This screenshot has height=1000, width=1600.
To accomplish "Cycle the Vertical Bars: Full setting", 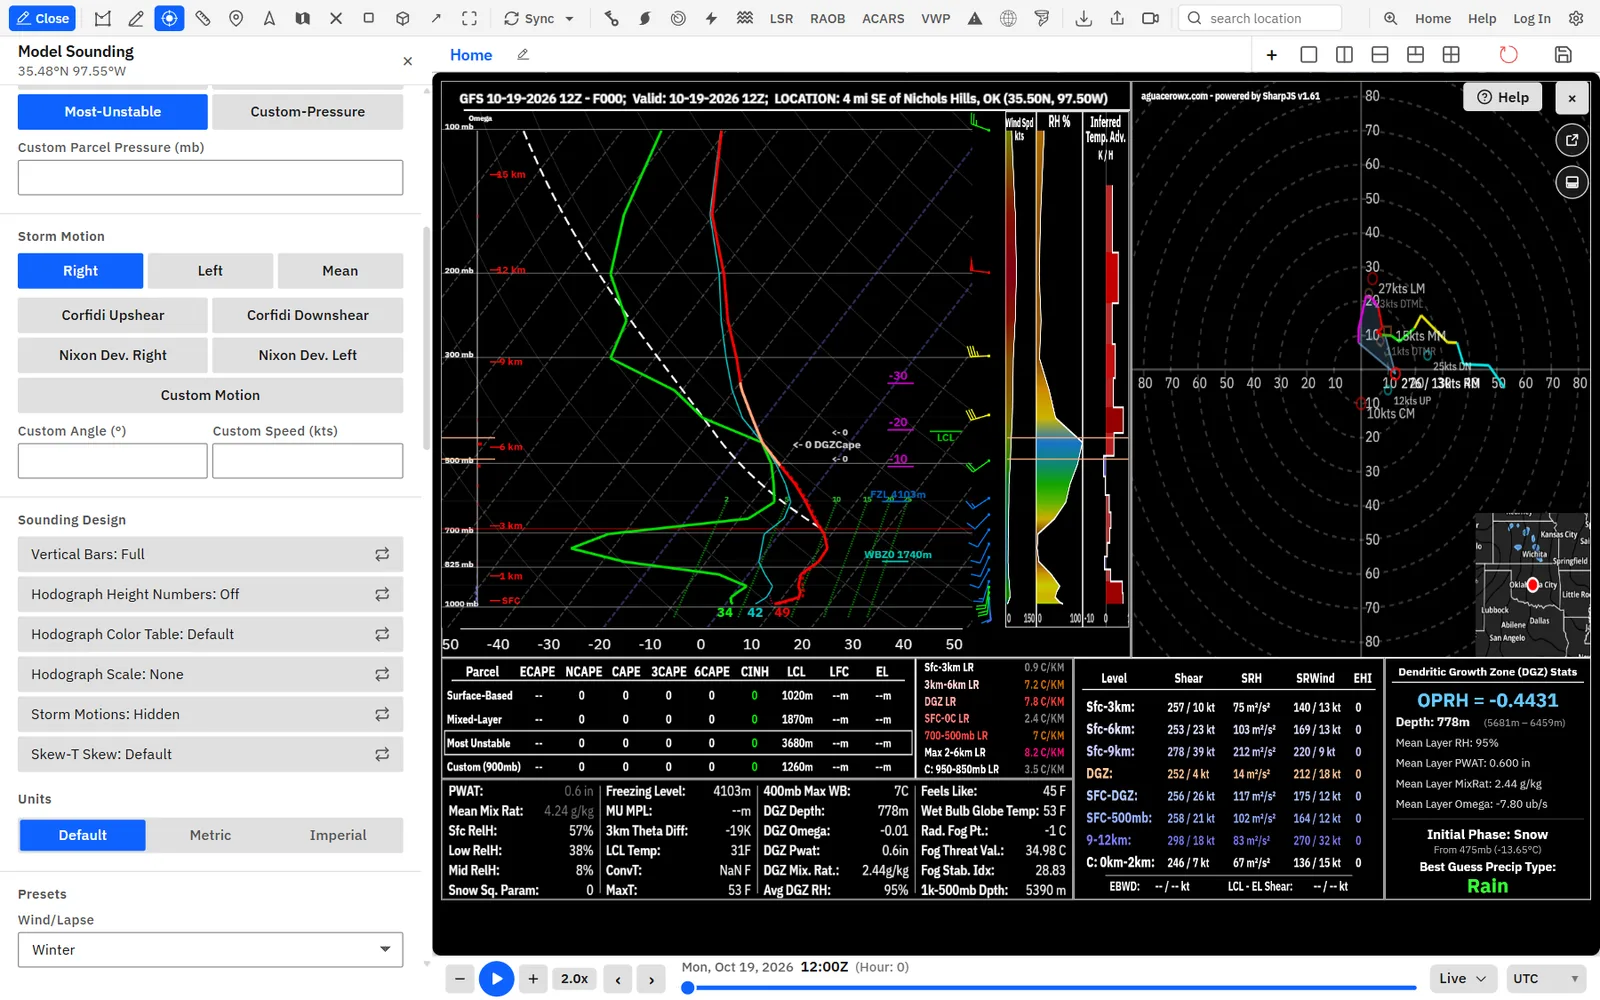I will click(210, 554).
